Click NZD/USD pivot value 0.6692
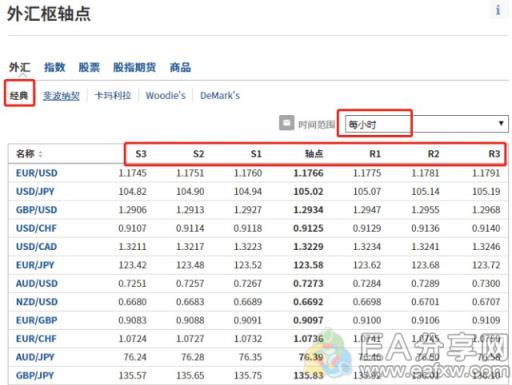 308,302
